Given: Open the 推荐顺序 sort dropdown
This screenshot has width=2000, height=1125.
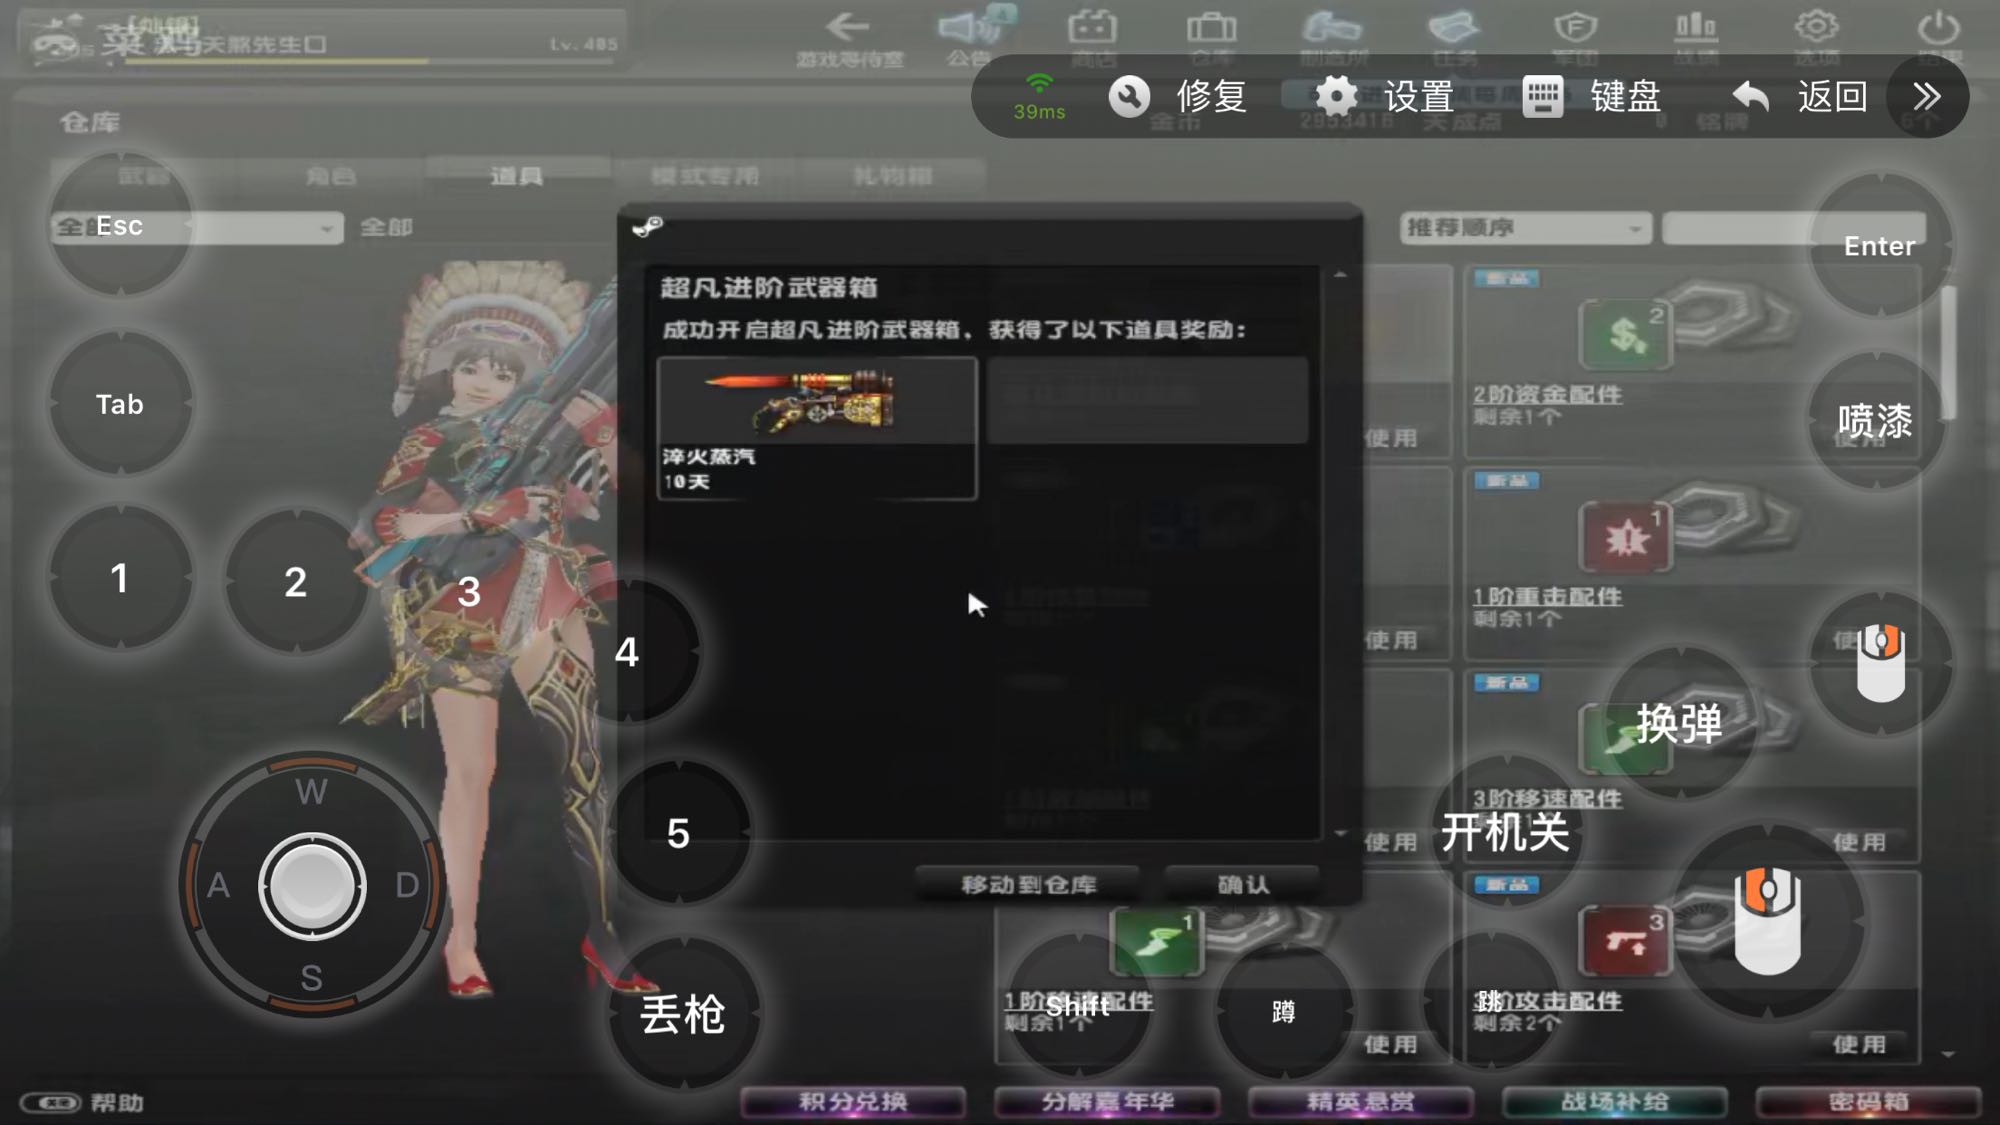Looking at the screenshot, I should click(1524, 228).
